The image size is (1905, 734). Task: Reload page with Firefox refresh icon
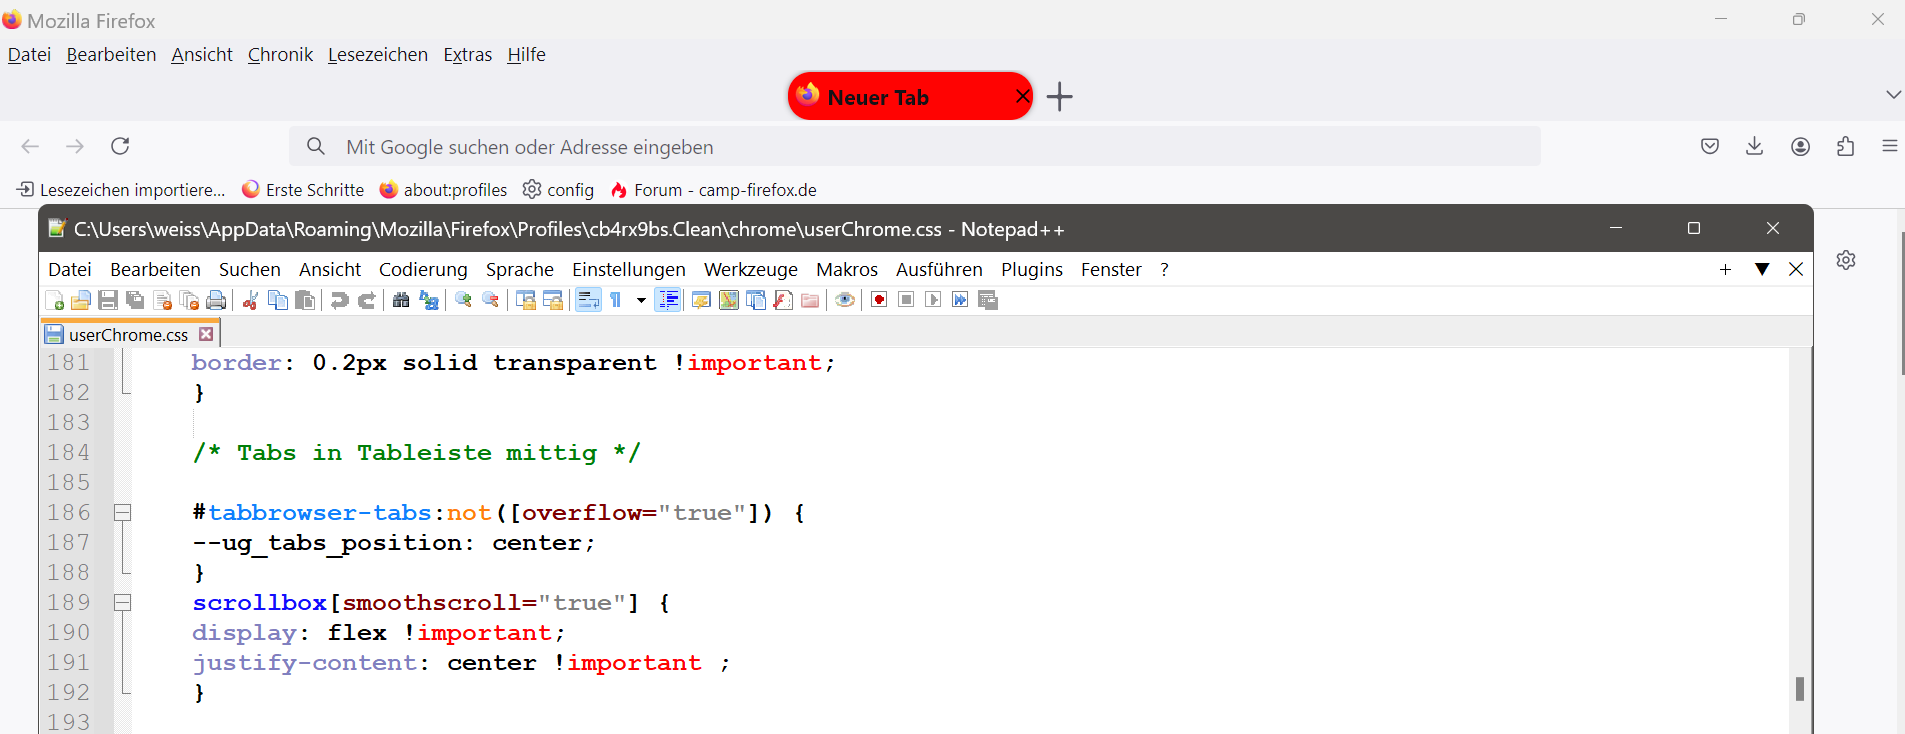[120, 146]
